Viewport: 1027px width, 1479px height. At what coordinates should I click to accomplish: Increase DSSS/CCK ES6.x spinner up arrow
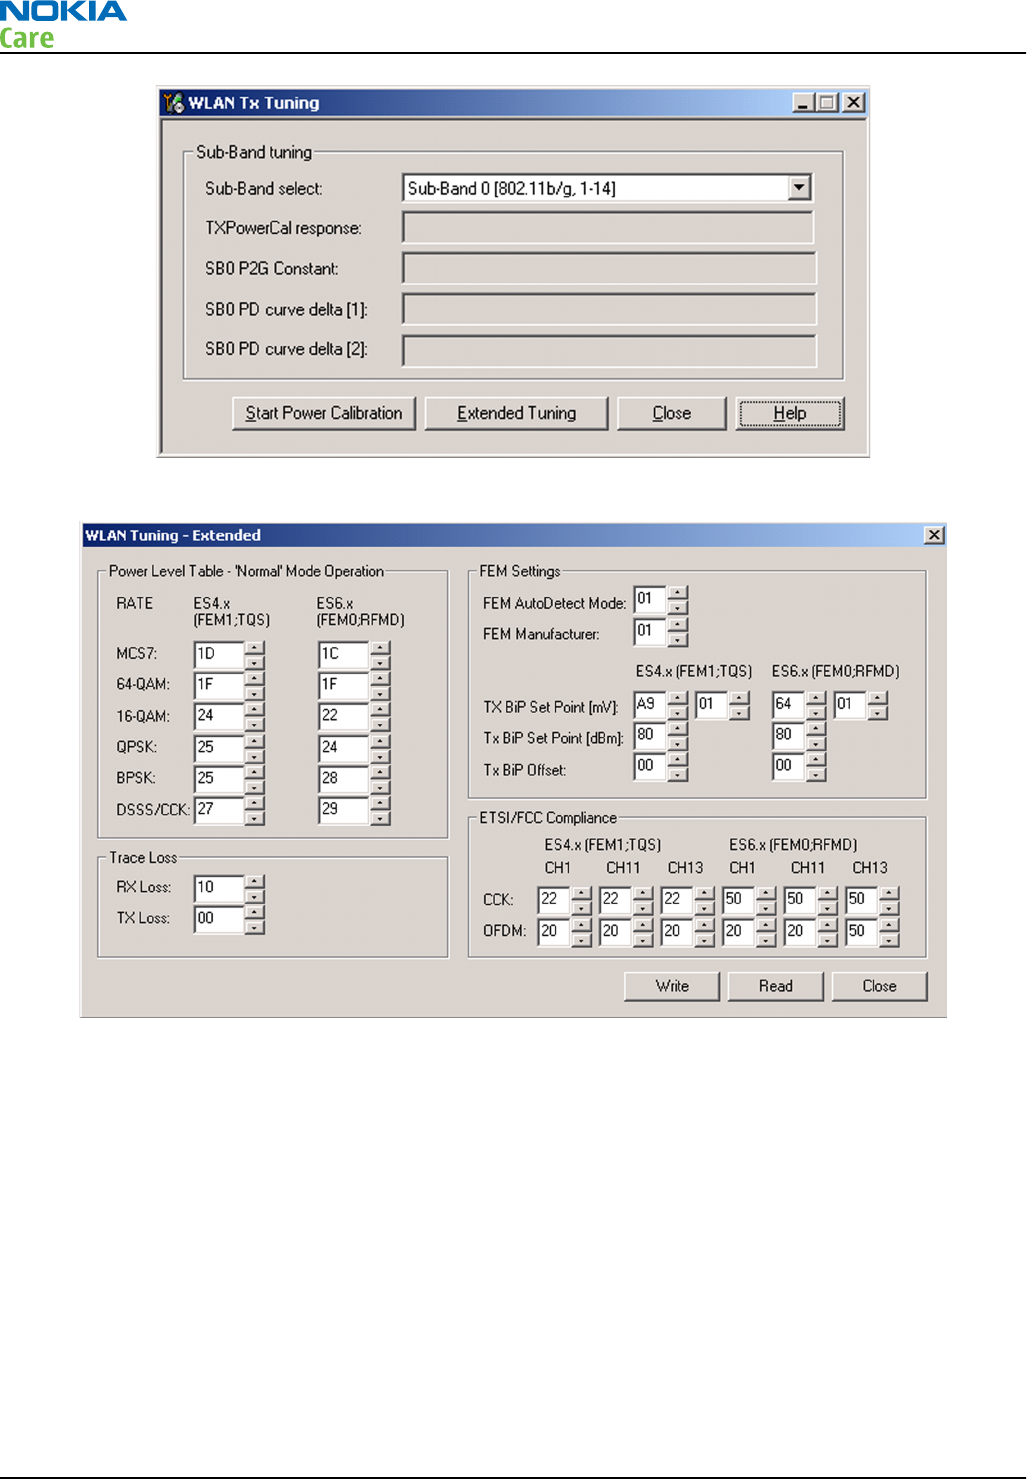380,803
